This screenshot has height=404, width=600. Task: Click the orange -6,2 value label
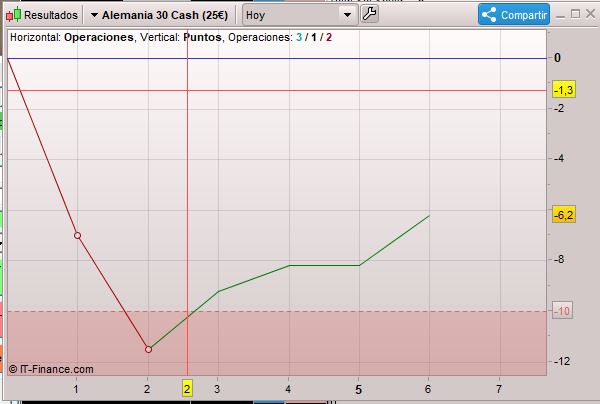click(564, 215)
